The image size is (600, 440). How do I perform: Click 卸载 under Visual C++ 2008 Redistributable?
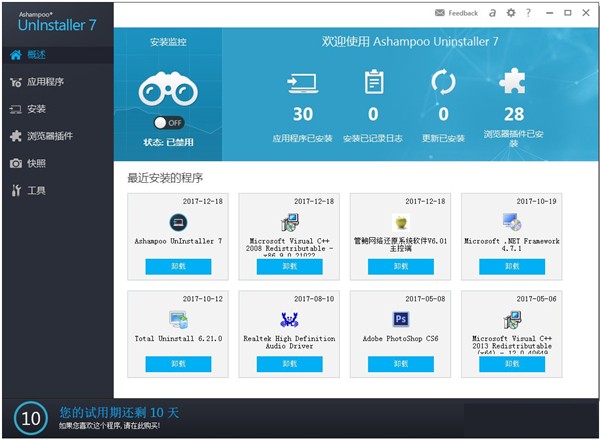[290, 266]
